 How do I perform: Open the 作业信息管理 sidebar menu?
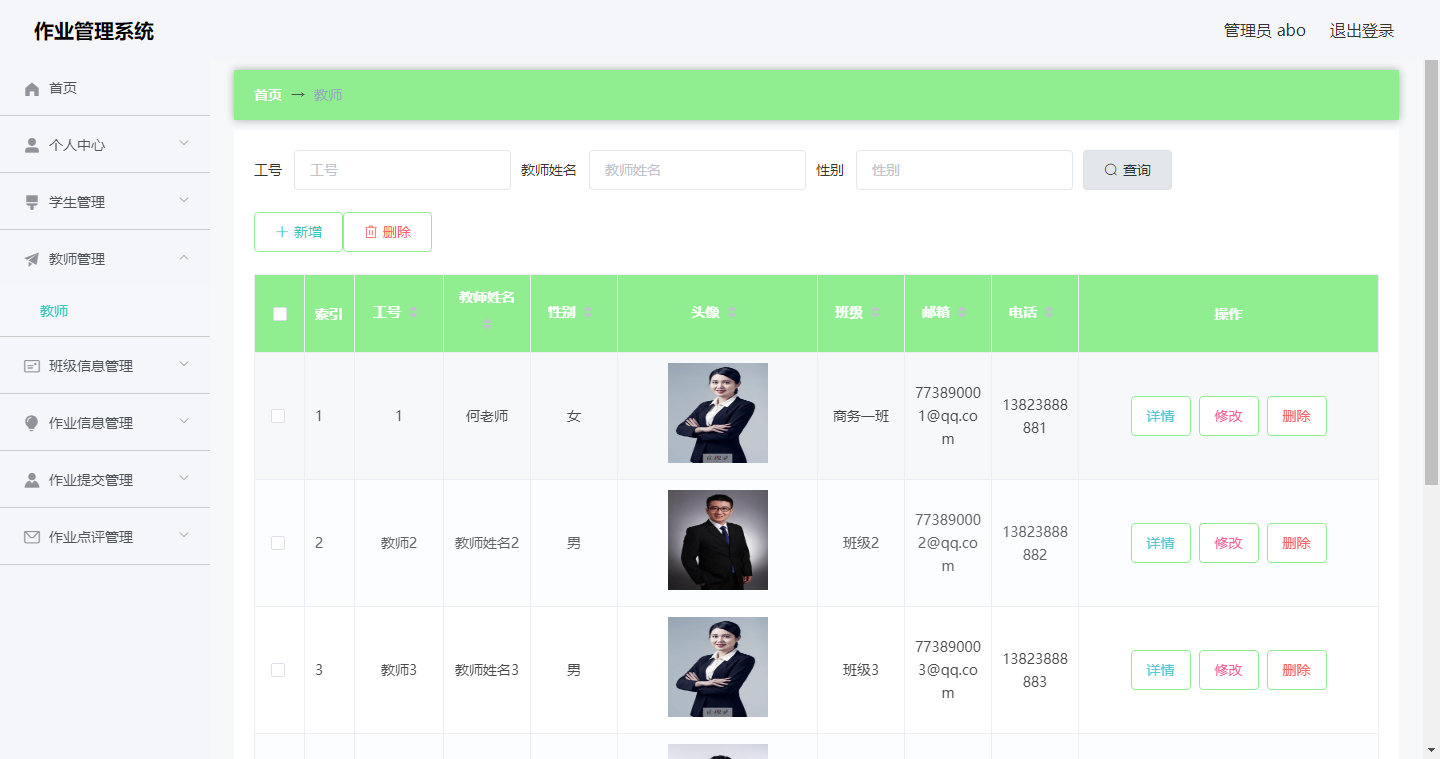tap(105, 423)
